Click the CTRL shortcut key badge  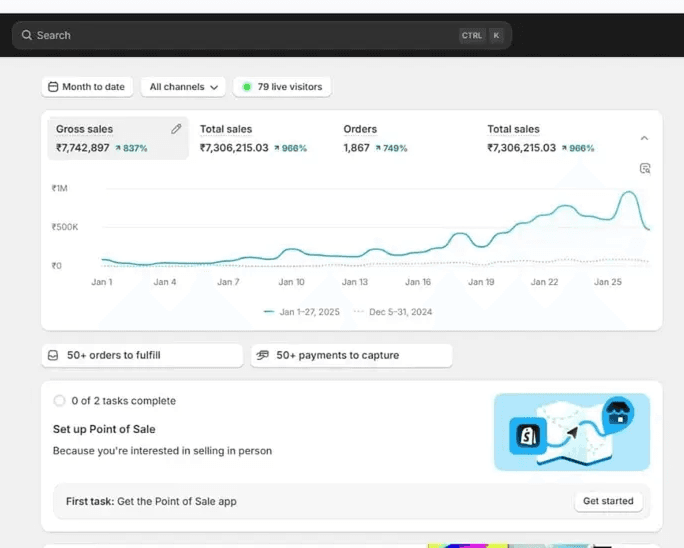tap(472, 35)
